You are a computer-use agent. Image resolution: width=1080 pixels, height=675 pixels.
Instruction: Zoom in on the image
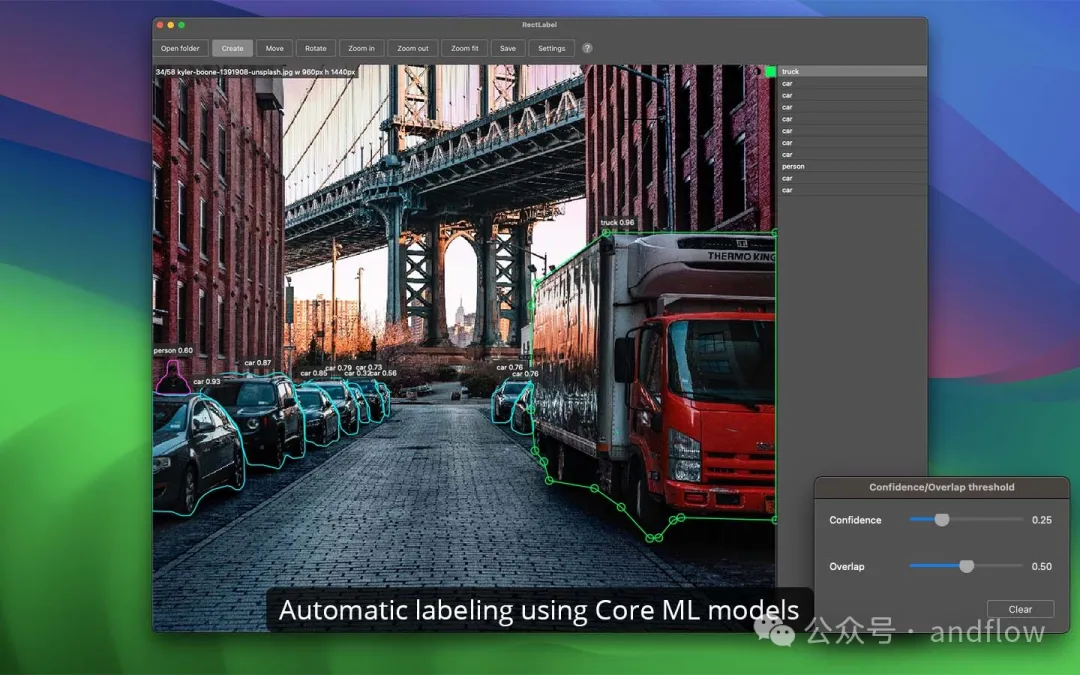click(361, 48)
